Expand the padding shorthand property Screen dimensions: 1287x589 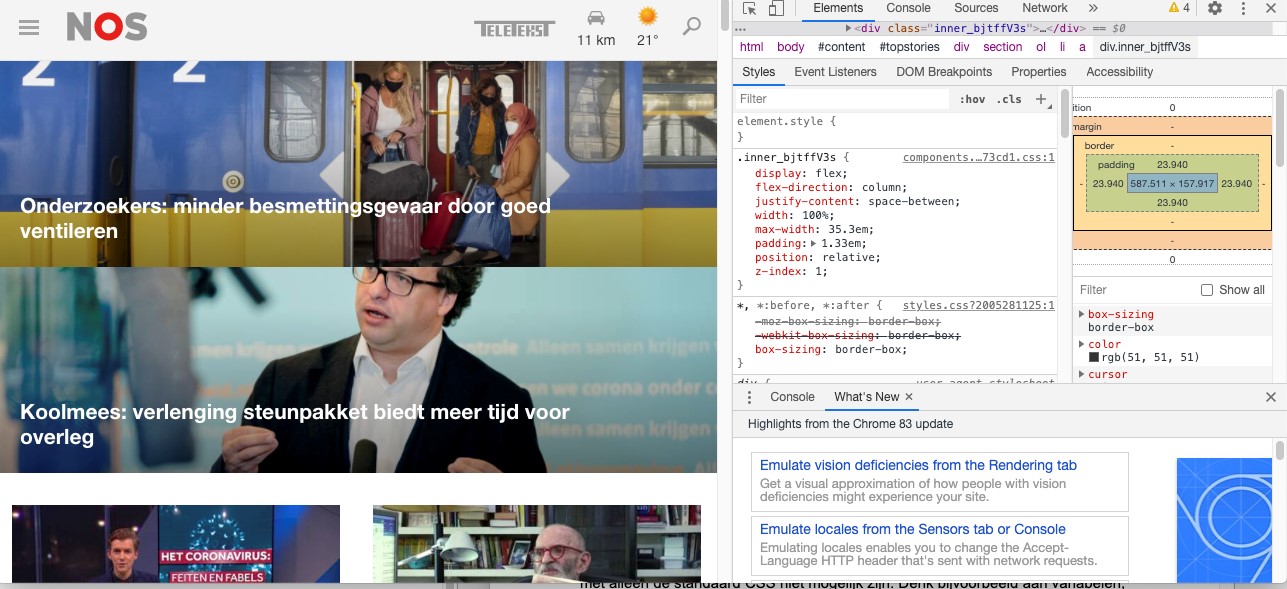(813, 243)
